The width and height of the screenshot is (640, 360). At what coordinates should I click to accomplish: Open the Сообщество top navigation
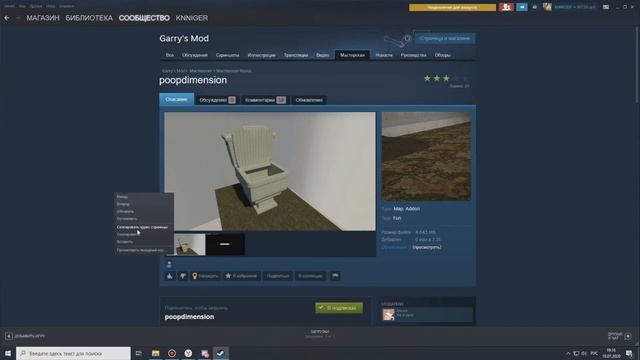pos(144,18)
